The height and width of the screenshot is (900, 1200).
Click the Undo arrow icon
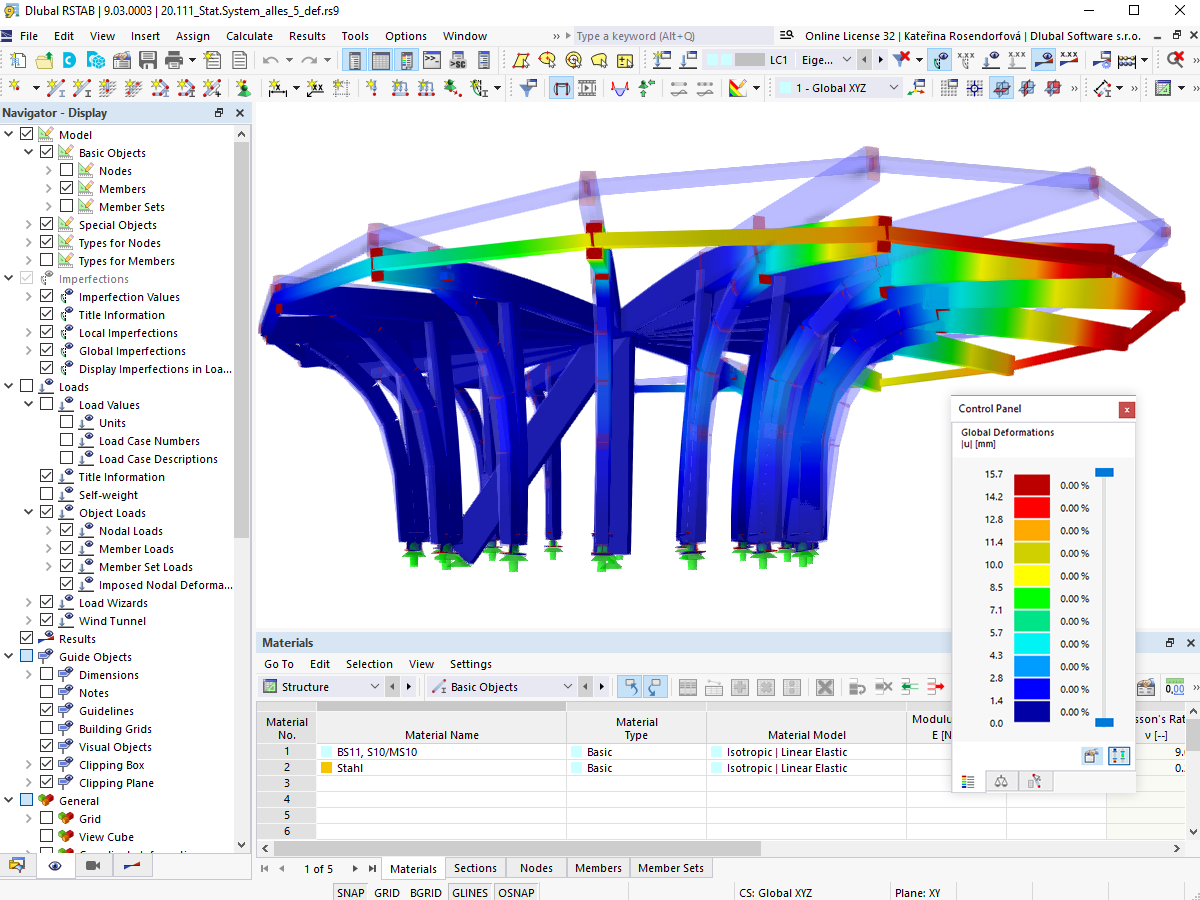tap(271, 60)
